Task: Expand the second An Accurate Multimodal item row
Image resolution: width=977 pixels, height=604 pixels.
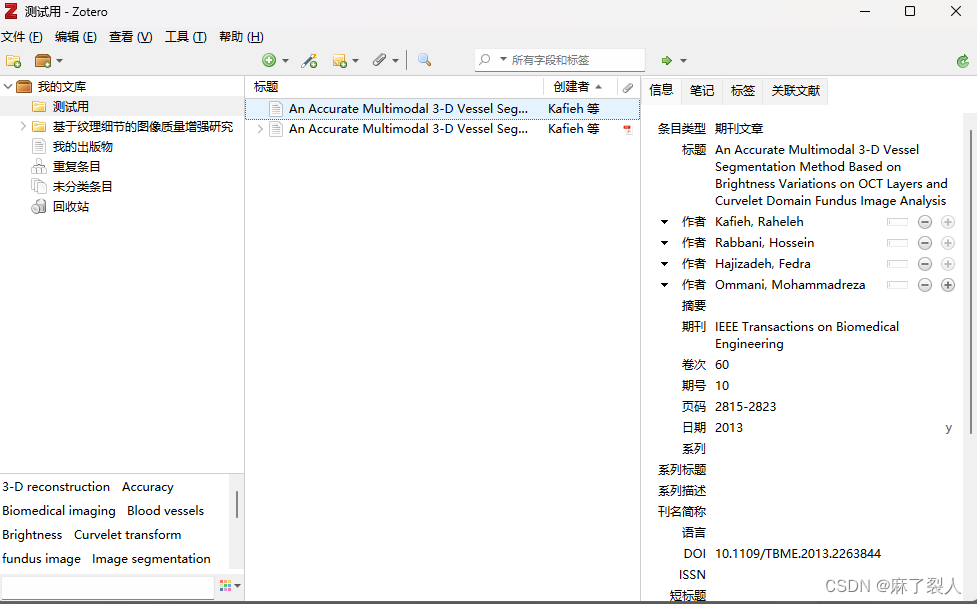Action: (x=260, y=129)
